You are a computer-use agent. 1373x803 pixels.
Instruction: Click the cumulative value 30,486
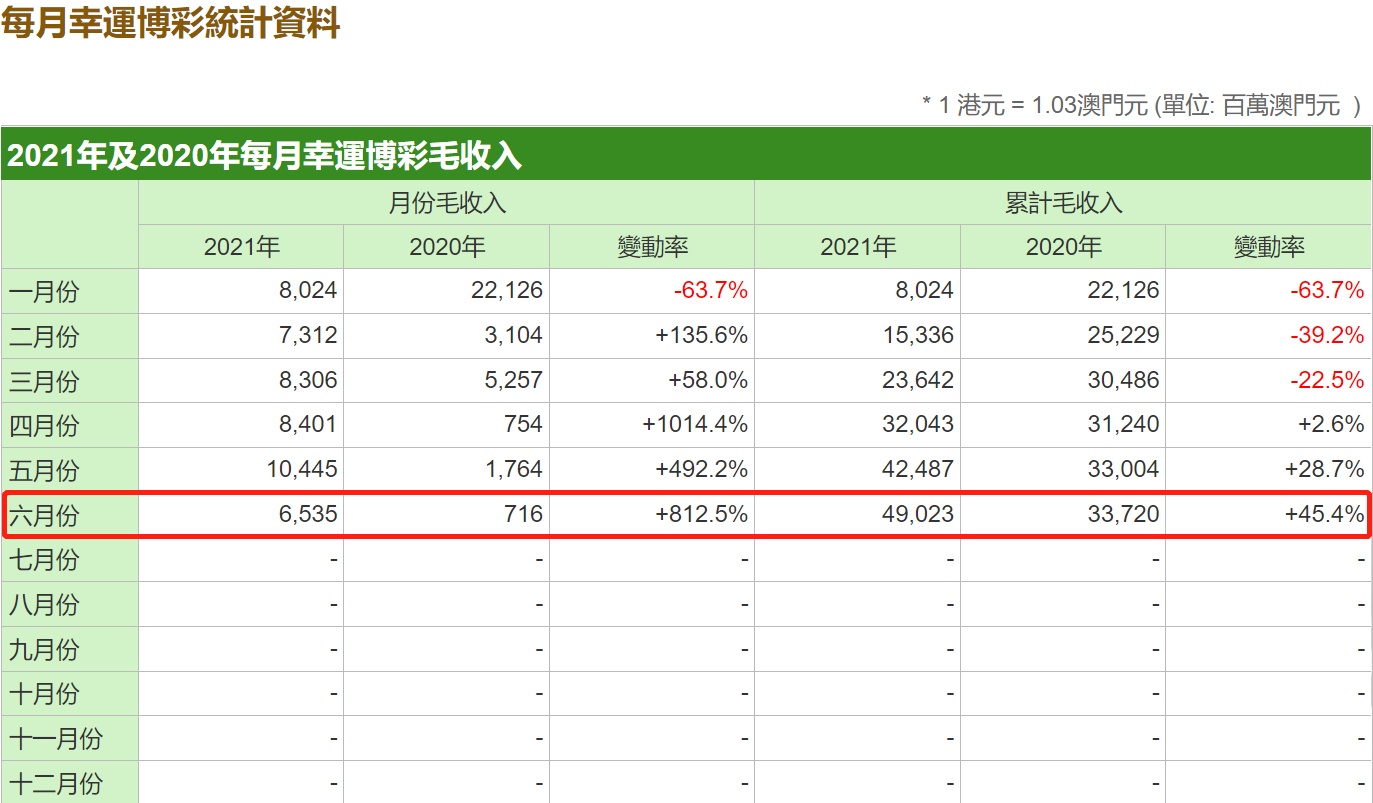[x=1124, y=380]
